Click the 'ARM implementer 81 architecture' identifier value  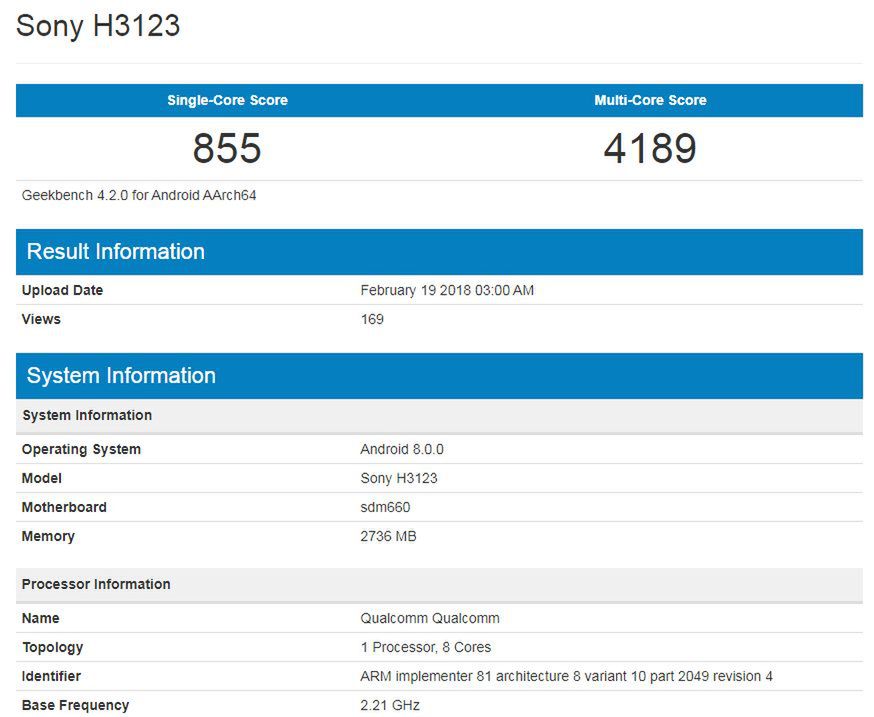566,676
